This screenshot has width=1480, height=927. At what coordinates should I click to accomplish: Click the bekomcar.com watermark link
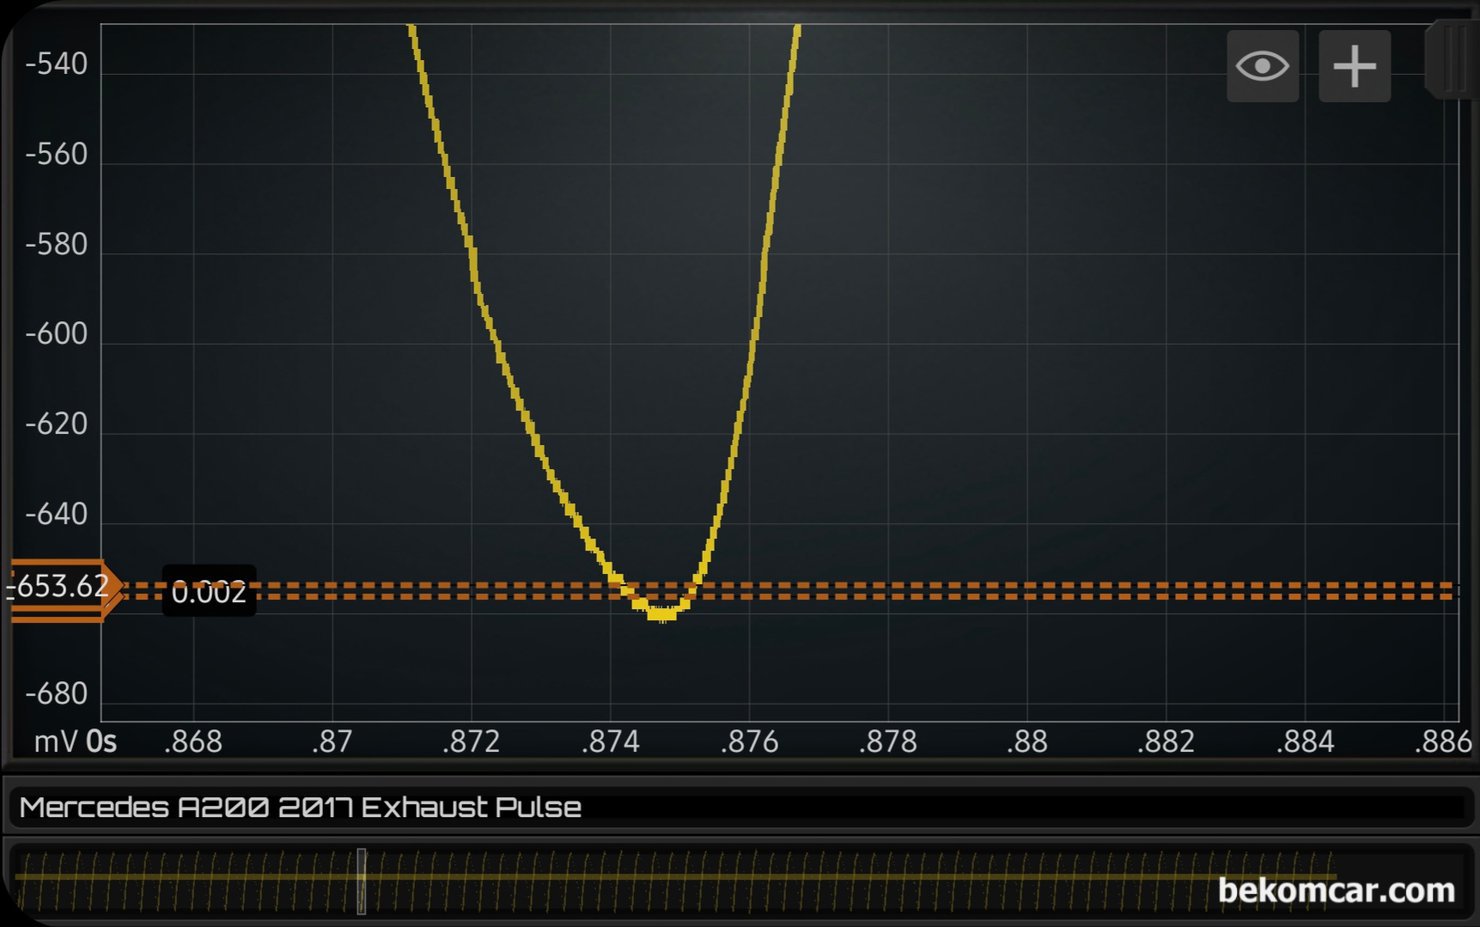pos(1335,889)
